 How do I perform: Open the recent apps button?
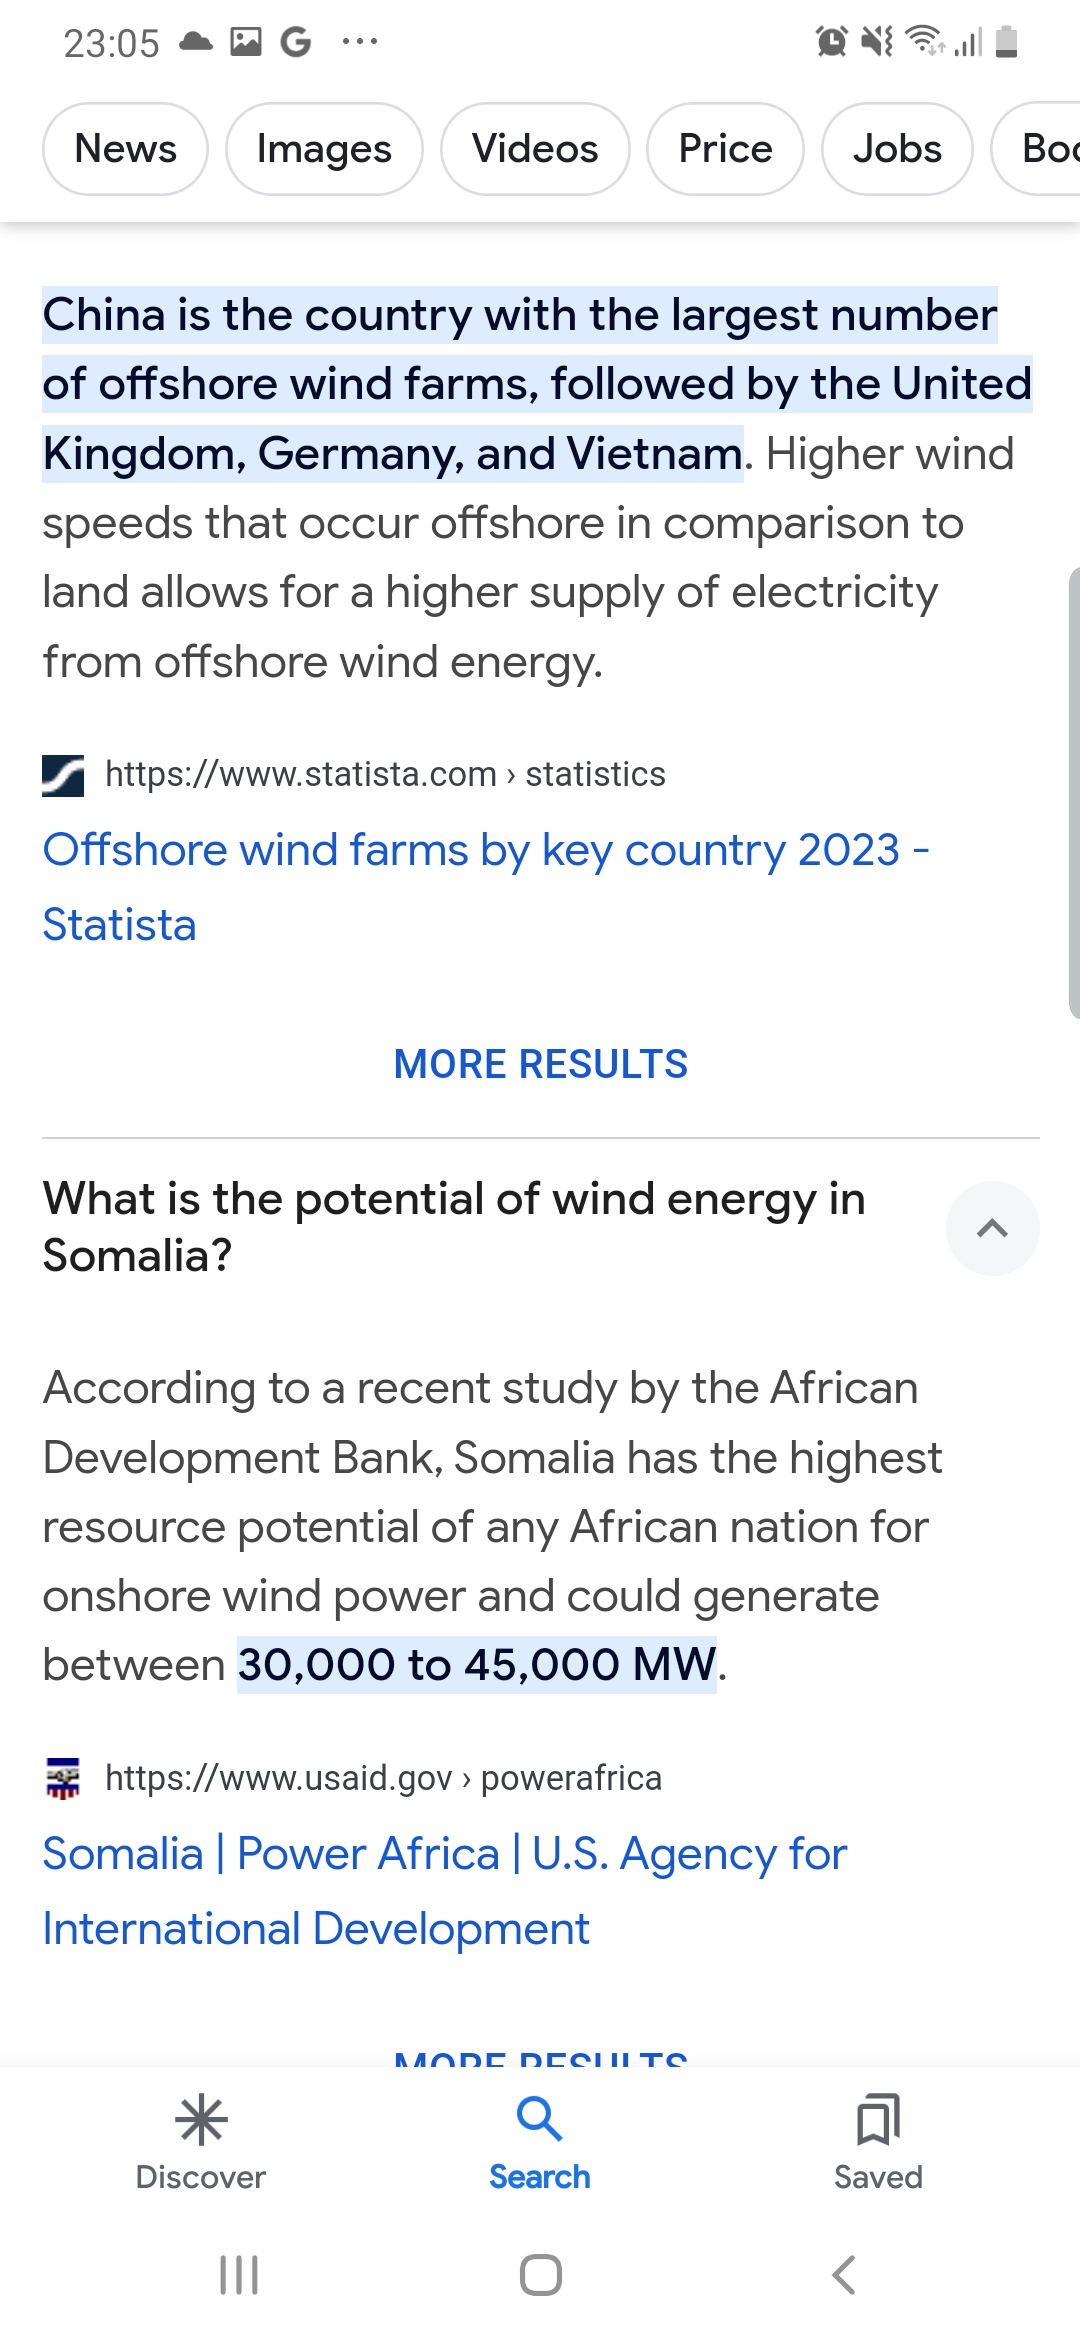(x=239, y=2275)
